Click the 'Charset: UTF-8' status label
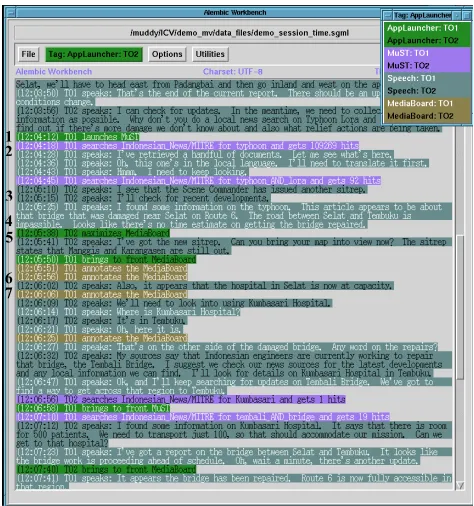474x506 pixels. [233, 72]
